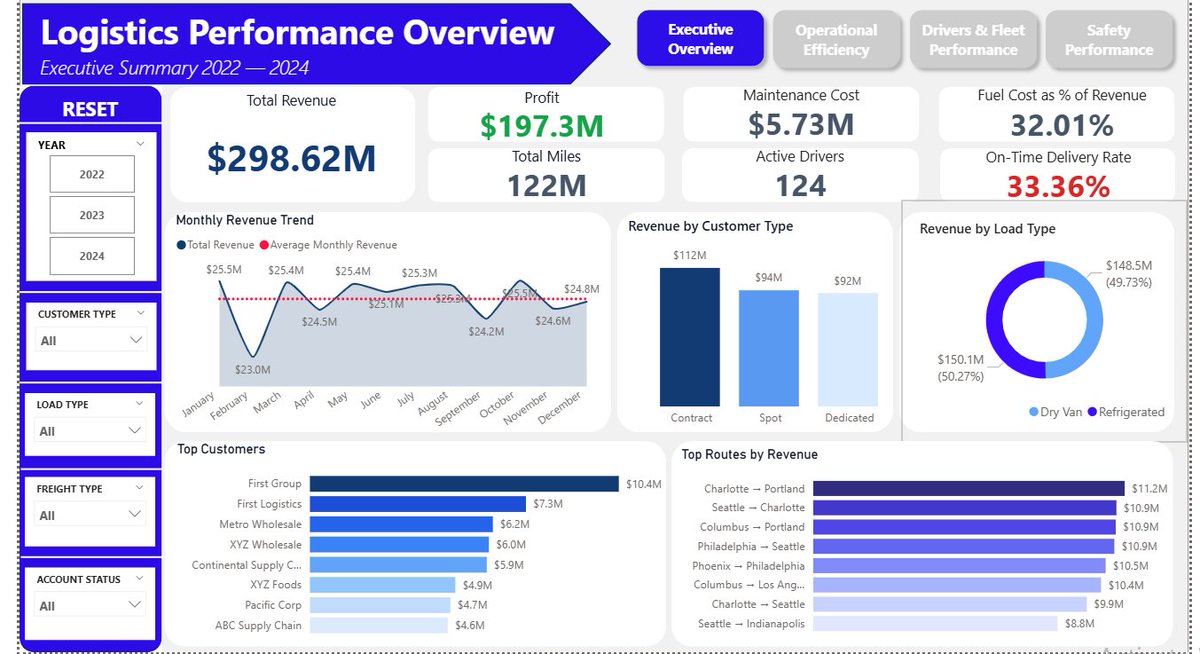Select year 2024 in the Year slicer

92,256
